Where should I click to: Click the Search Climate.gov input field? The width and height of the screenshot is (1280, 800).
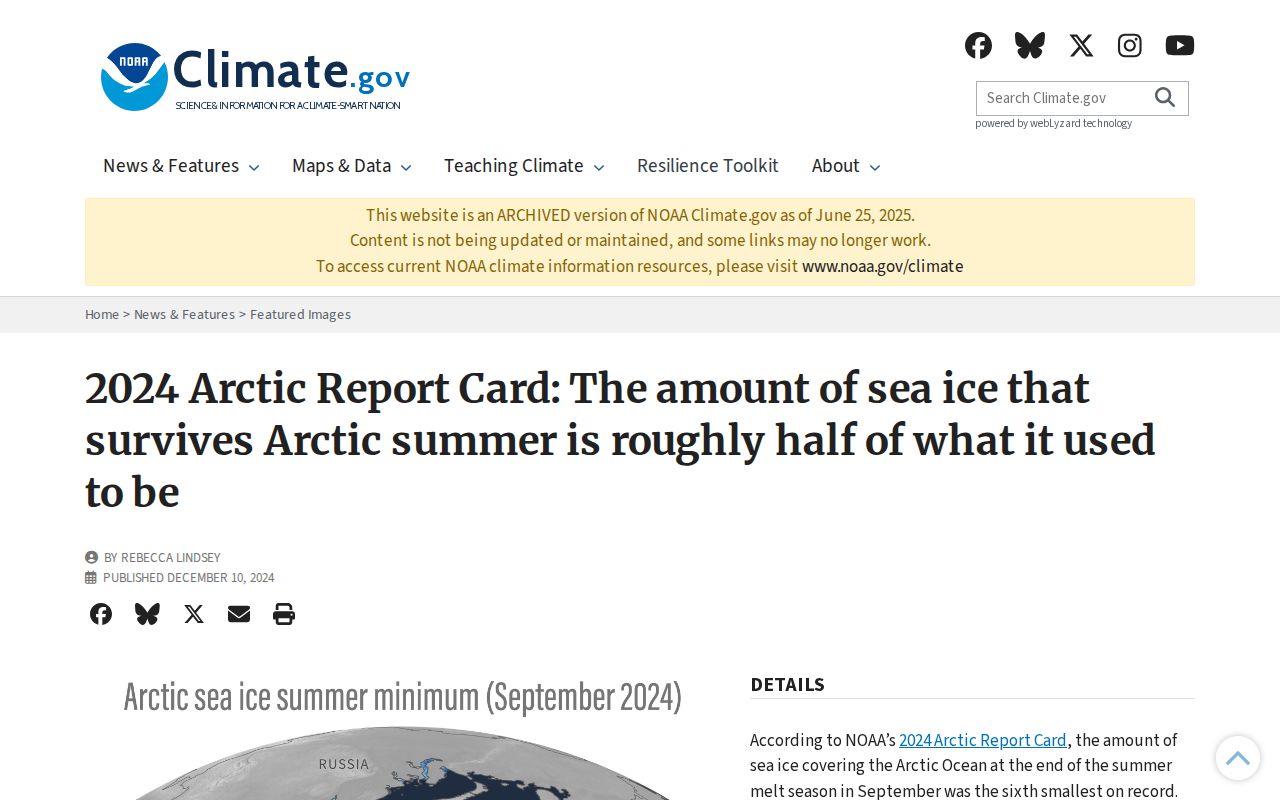1062,98
